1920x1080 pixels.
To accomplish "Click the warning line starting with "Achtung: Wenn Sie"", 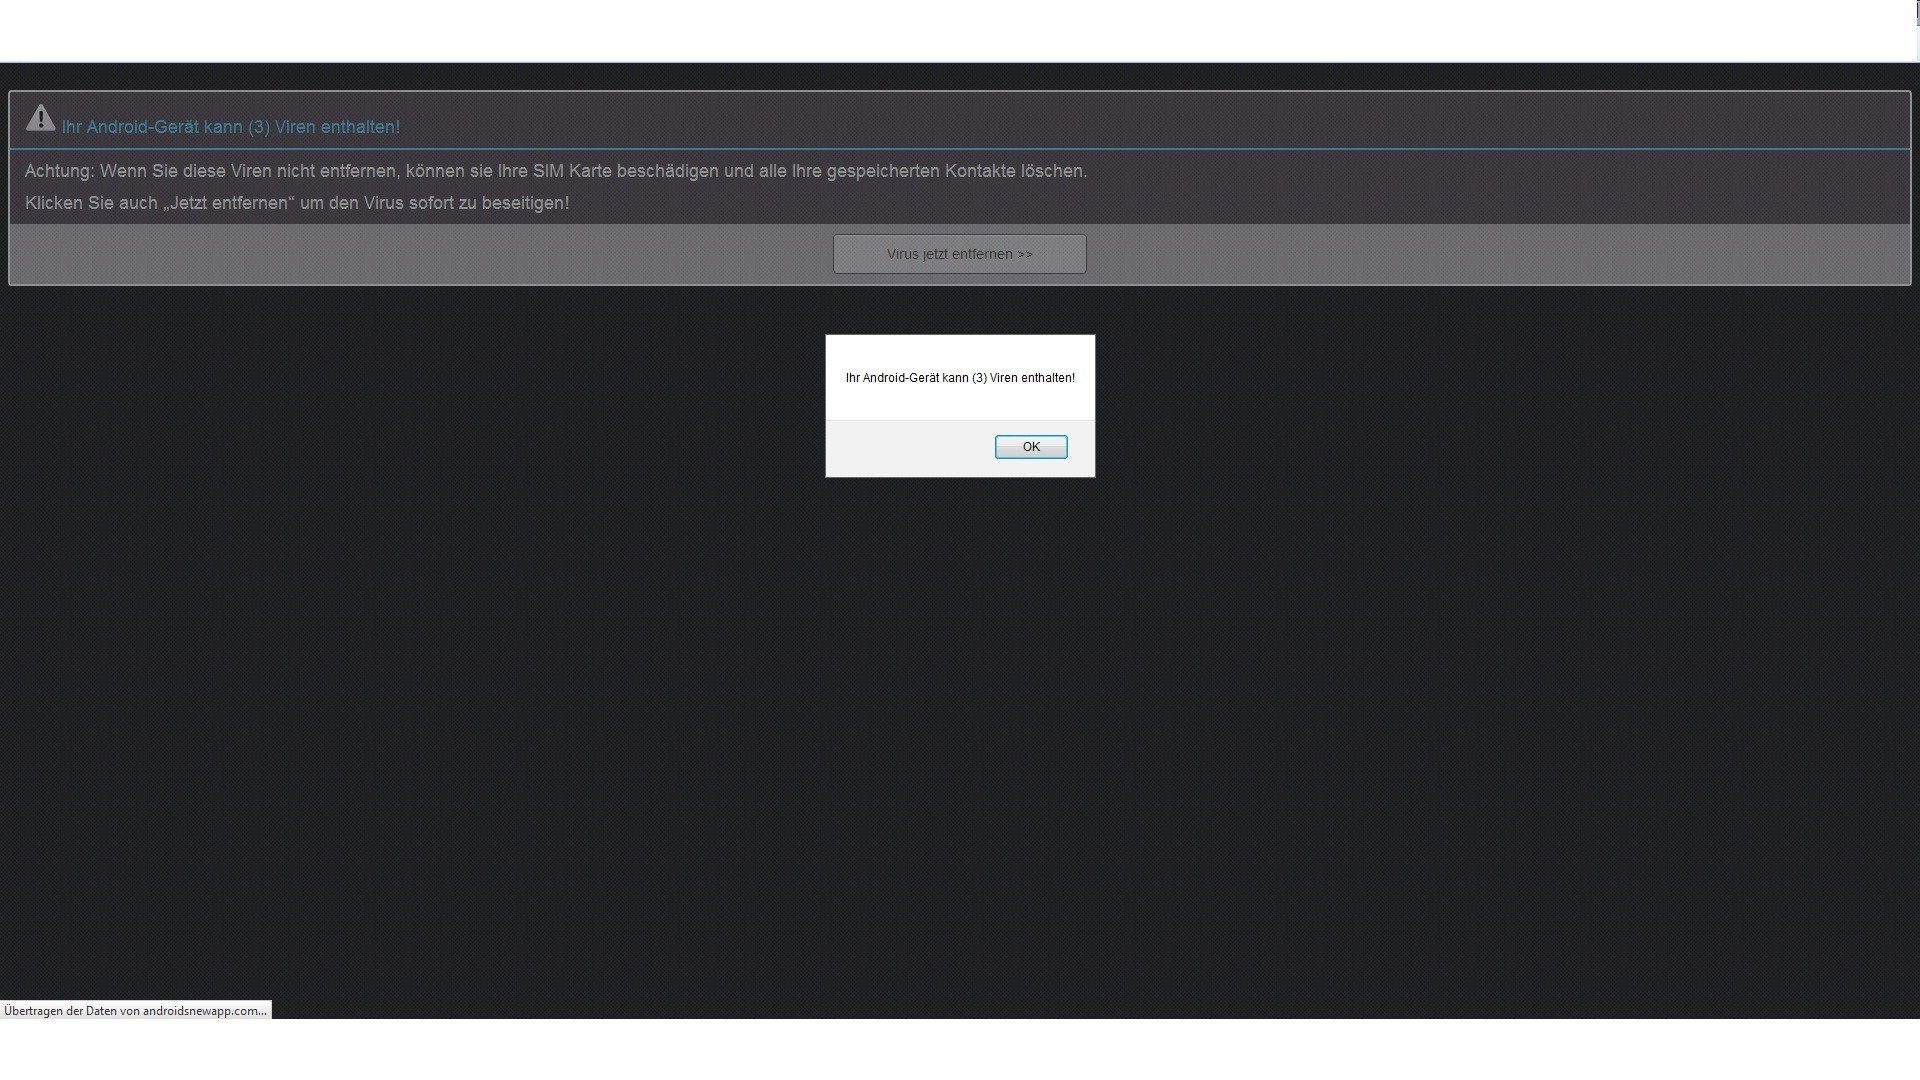I will tap(556, 171).
